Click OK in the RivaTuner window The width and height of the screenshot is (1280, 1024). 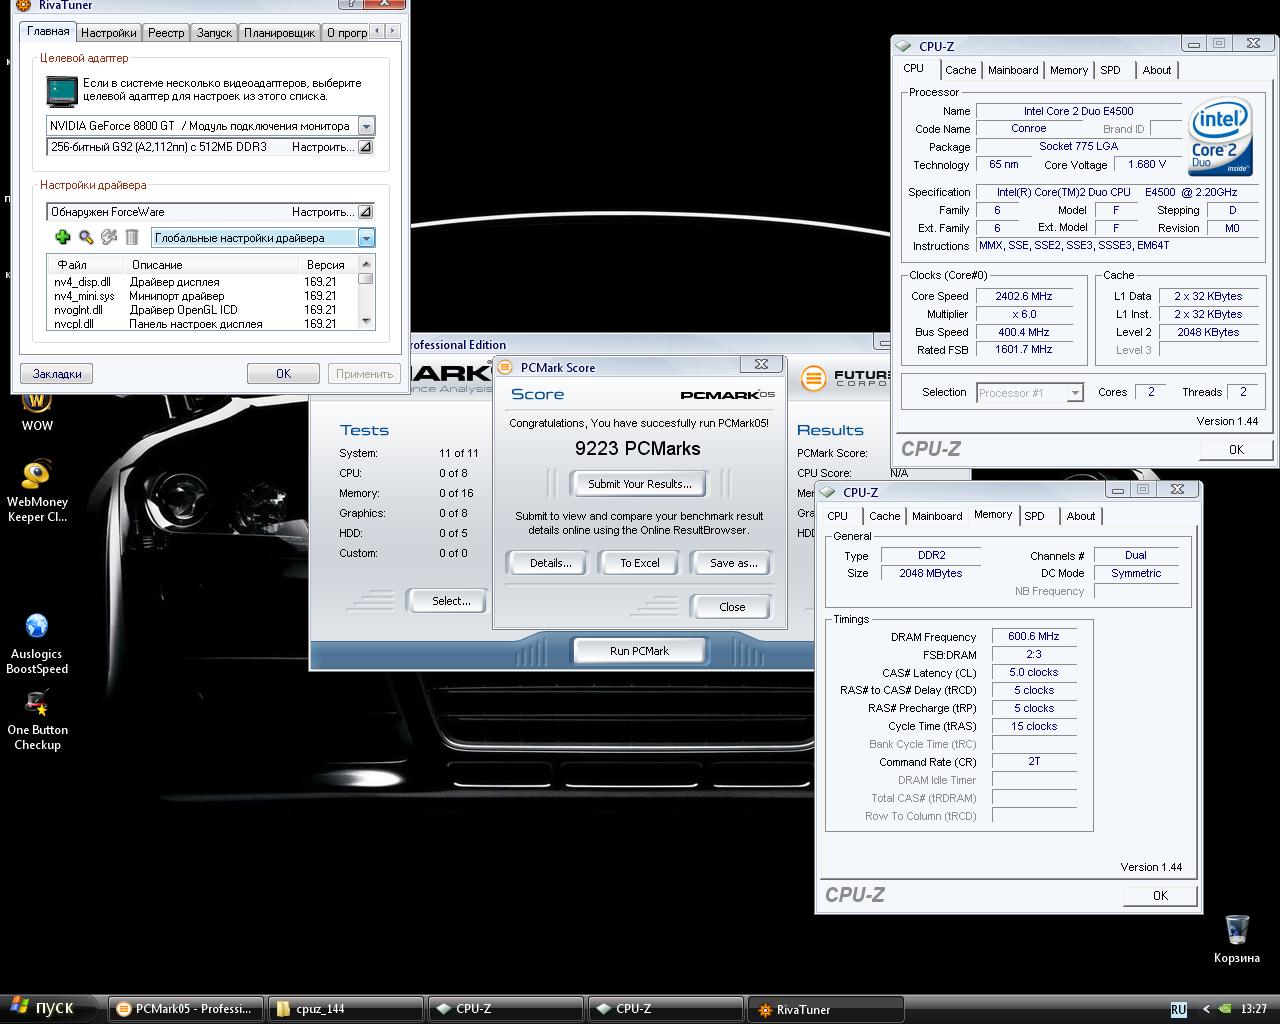pos(284,374)
